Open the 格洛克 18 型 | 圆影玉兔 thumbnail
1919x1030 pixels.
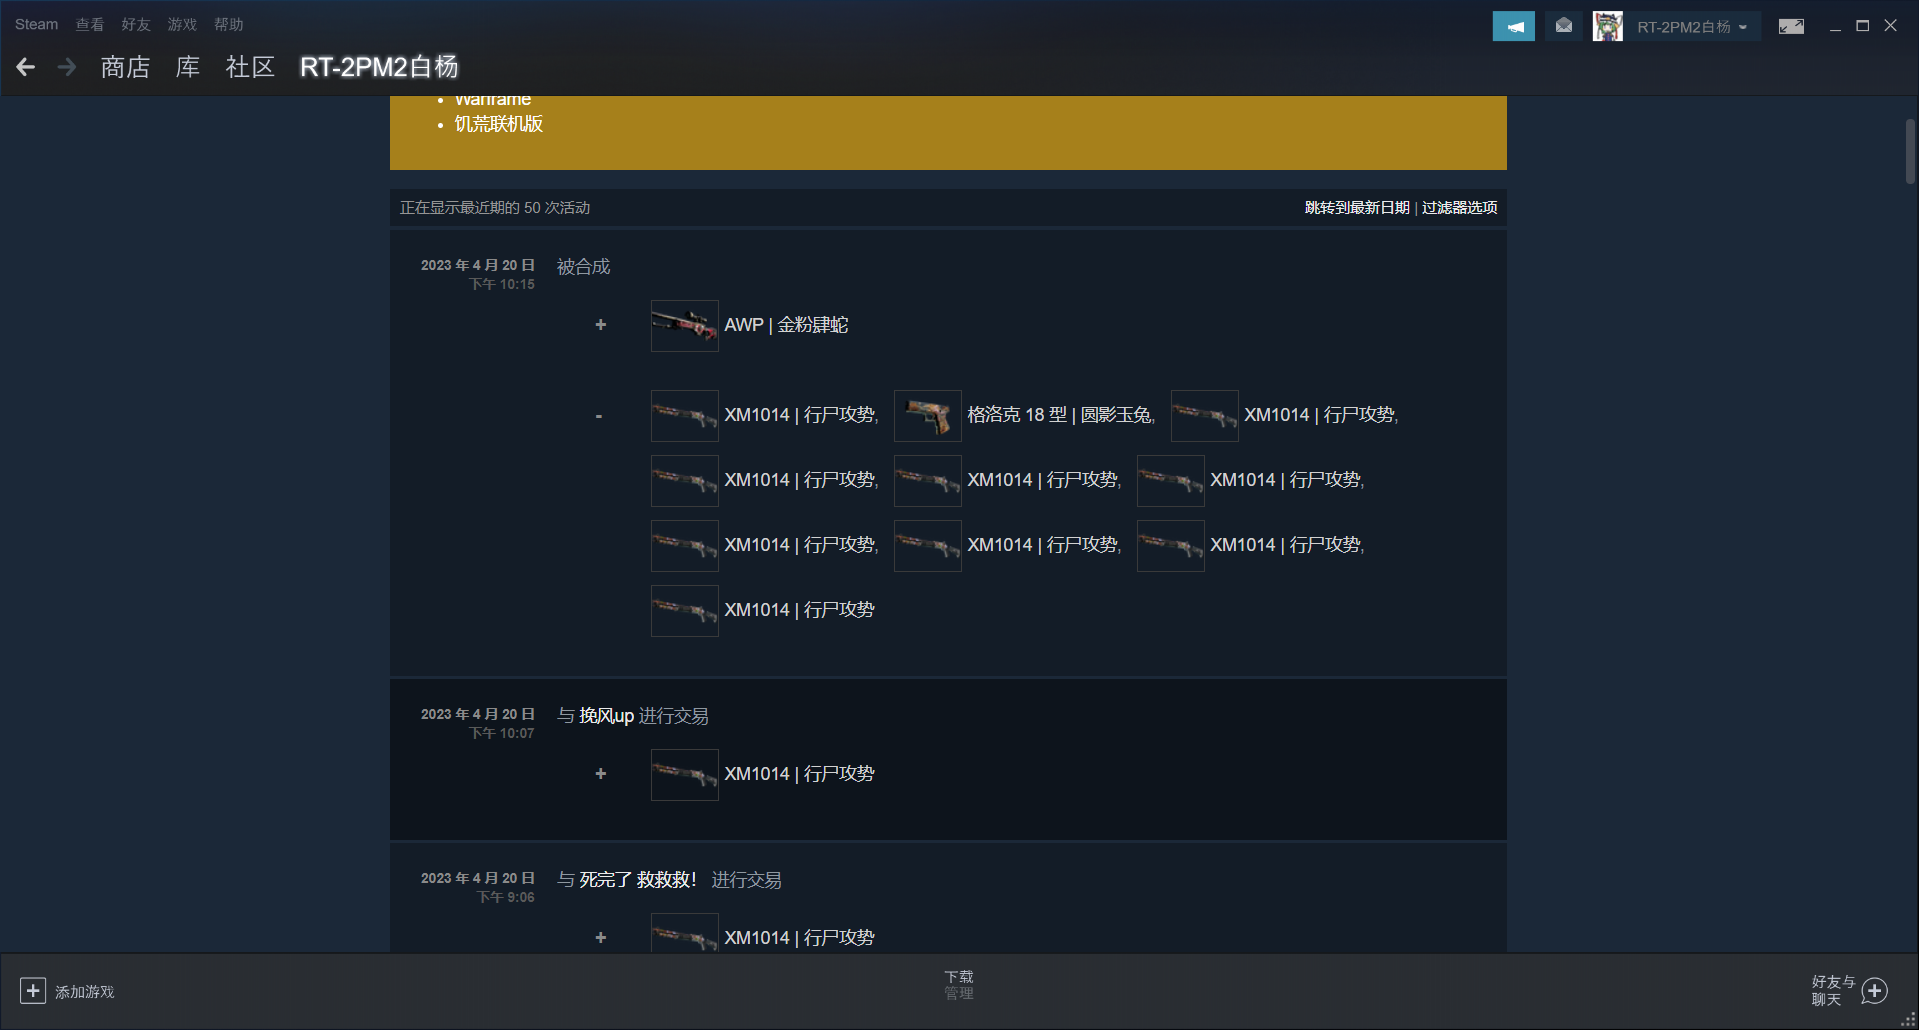click(928, 416)
